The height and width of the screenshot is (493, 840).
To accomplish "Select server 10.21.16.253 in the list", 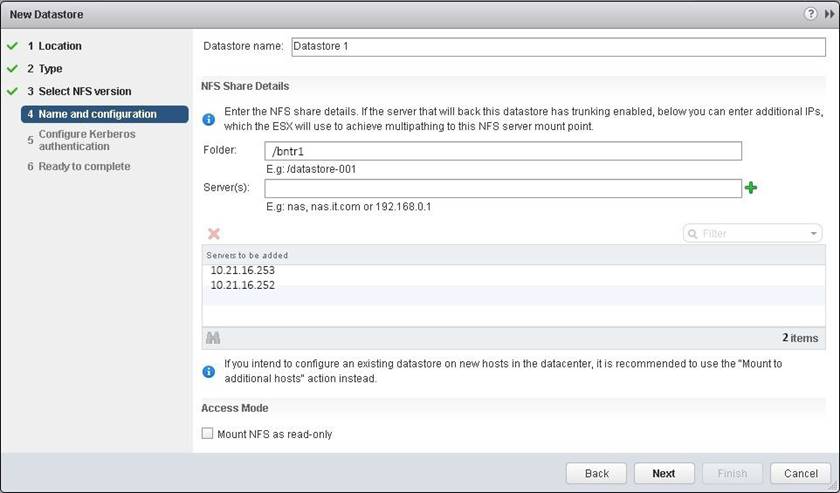I will point(243,270).
